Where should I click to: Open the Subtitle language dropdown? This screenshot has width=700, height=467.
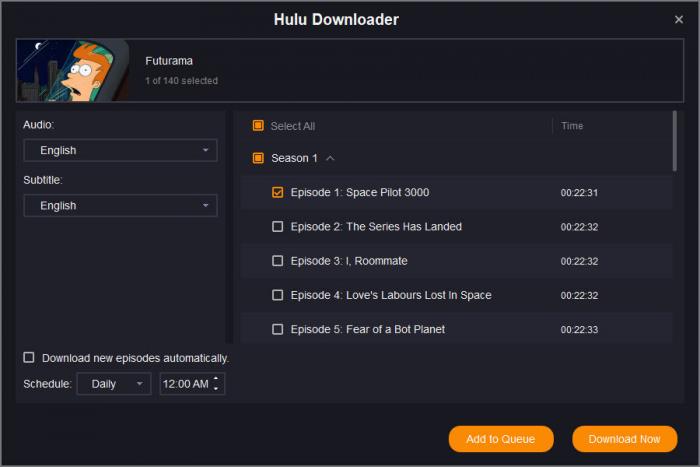click(120, 205)
